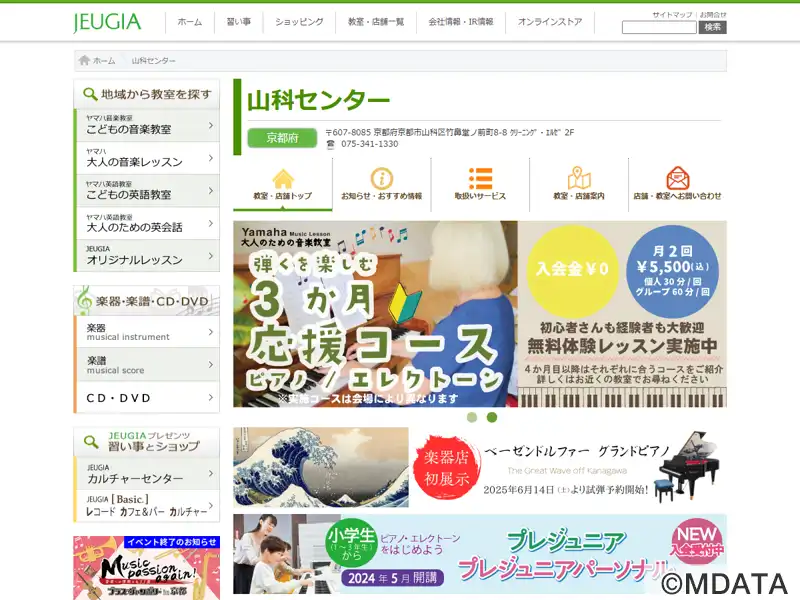Select the first carousel slide dot
Viewport: 800px width, 600px height.
point(472,417)
